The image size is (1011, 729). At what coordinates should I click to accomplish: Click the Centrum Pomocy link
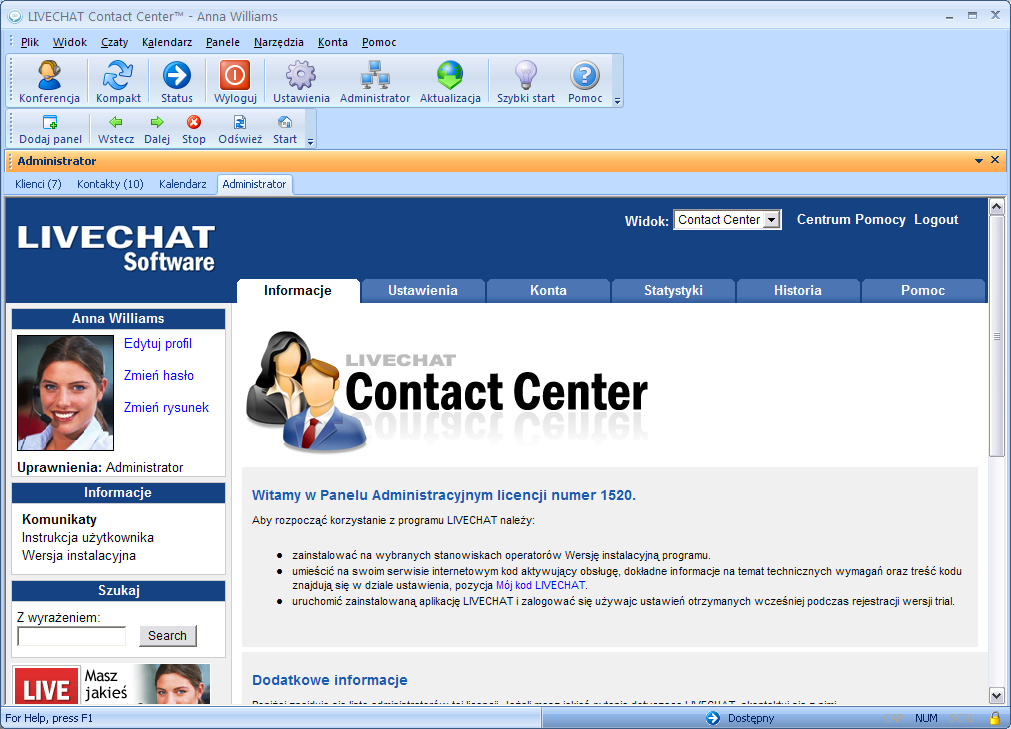[851, 220]
